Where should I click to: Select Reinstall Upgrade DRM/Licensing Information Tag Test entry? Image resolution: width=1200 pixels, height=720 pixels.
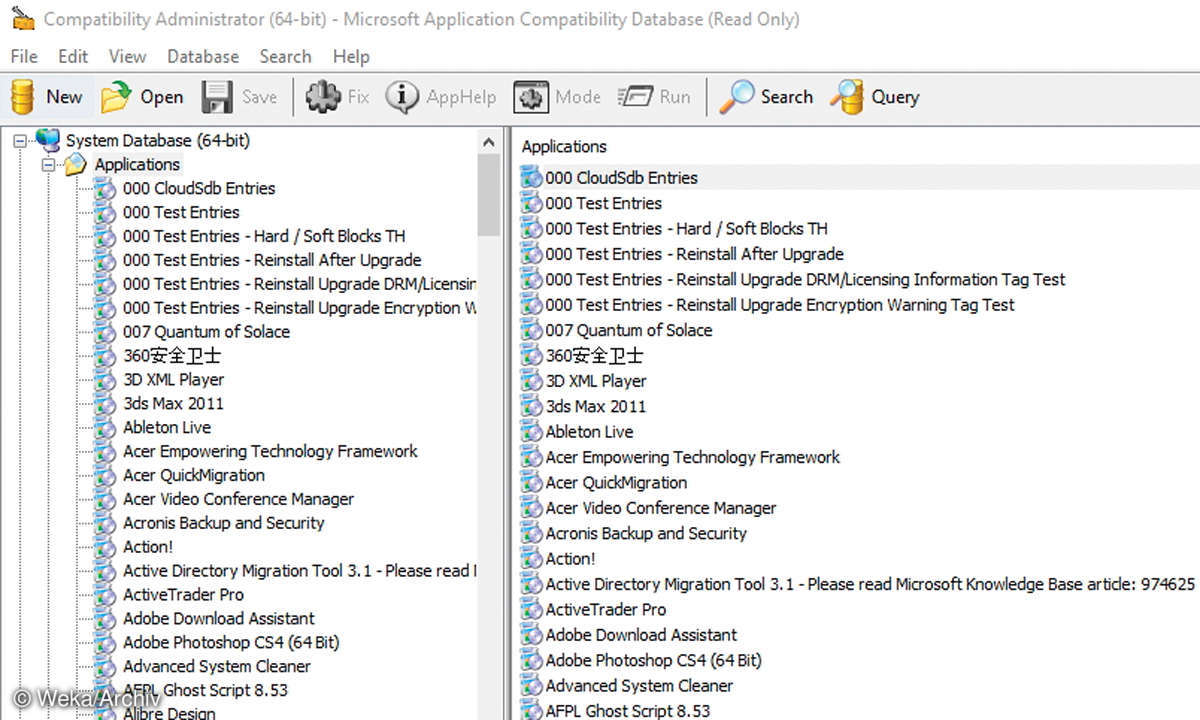[805, 280]
